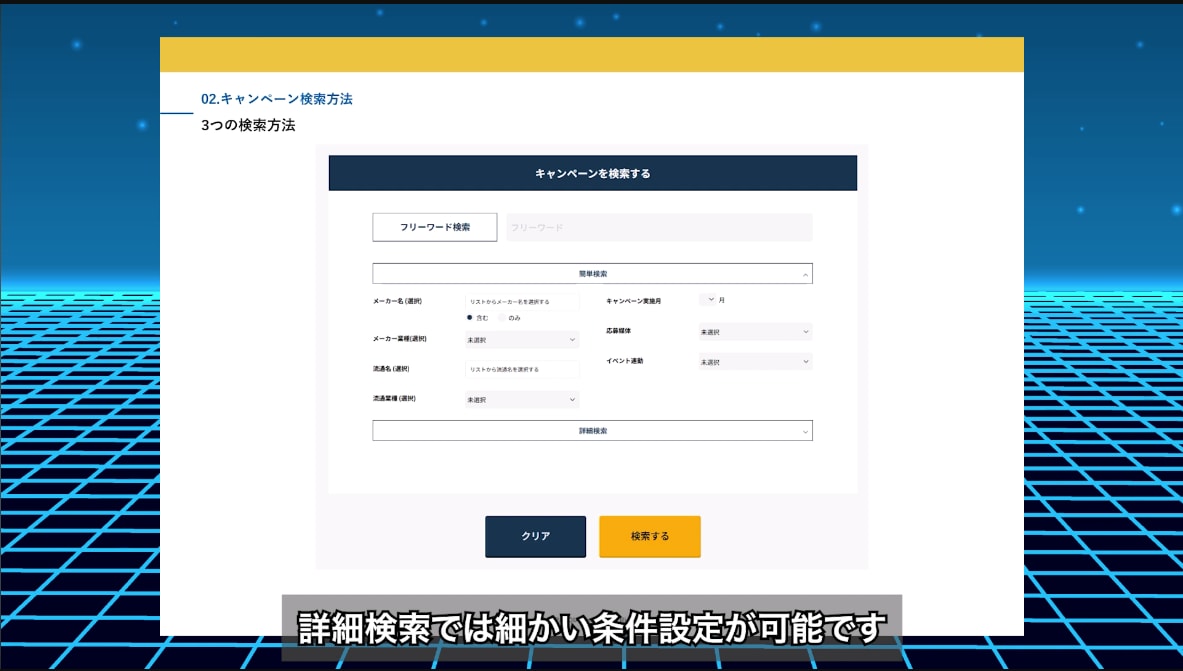Screen dimensions: 1183x671
Task: Click the フリーワード検索 button
Action: point(435,227)
